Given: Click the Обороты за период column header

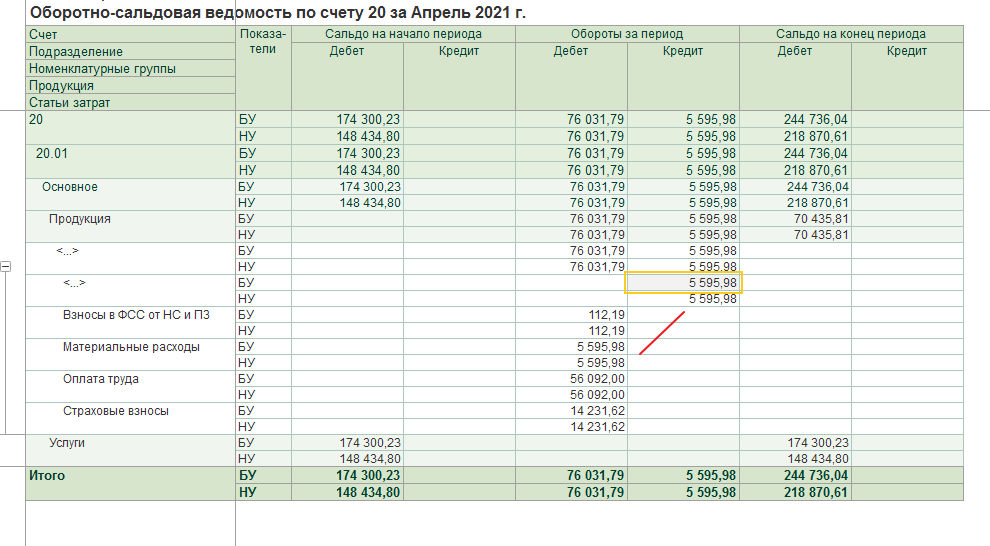Looking at the screenshot, I should tap(627, 34).
